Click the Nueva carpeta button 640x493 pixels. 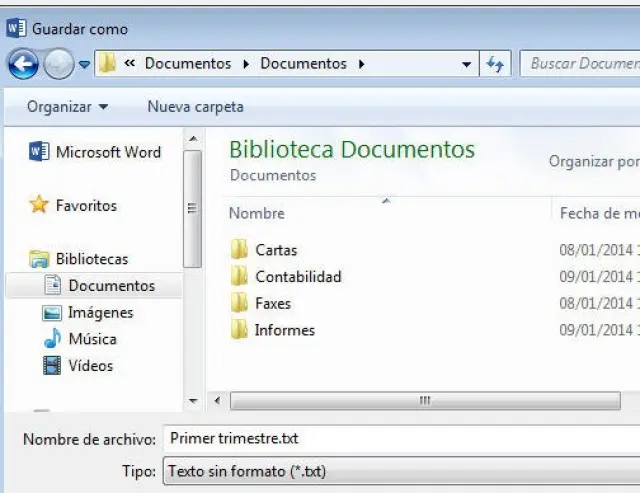pyautogui.click(x=195, y=106)
